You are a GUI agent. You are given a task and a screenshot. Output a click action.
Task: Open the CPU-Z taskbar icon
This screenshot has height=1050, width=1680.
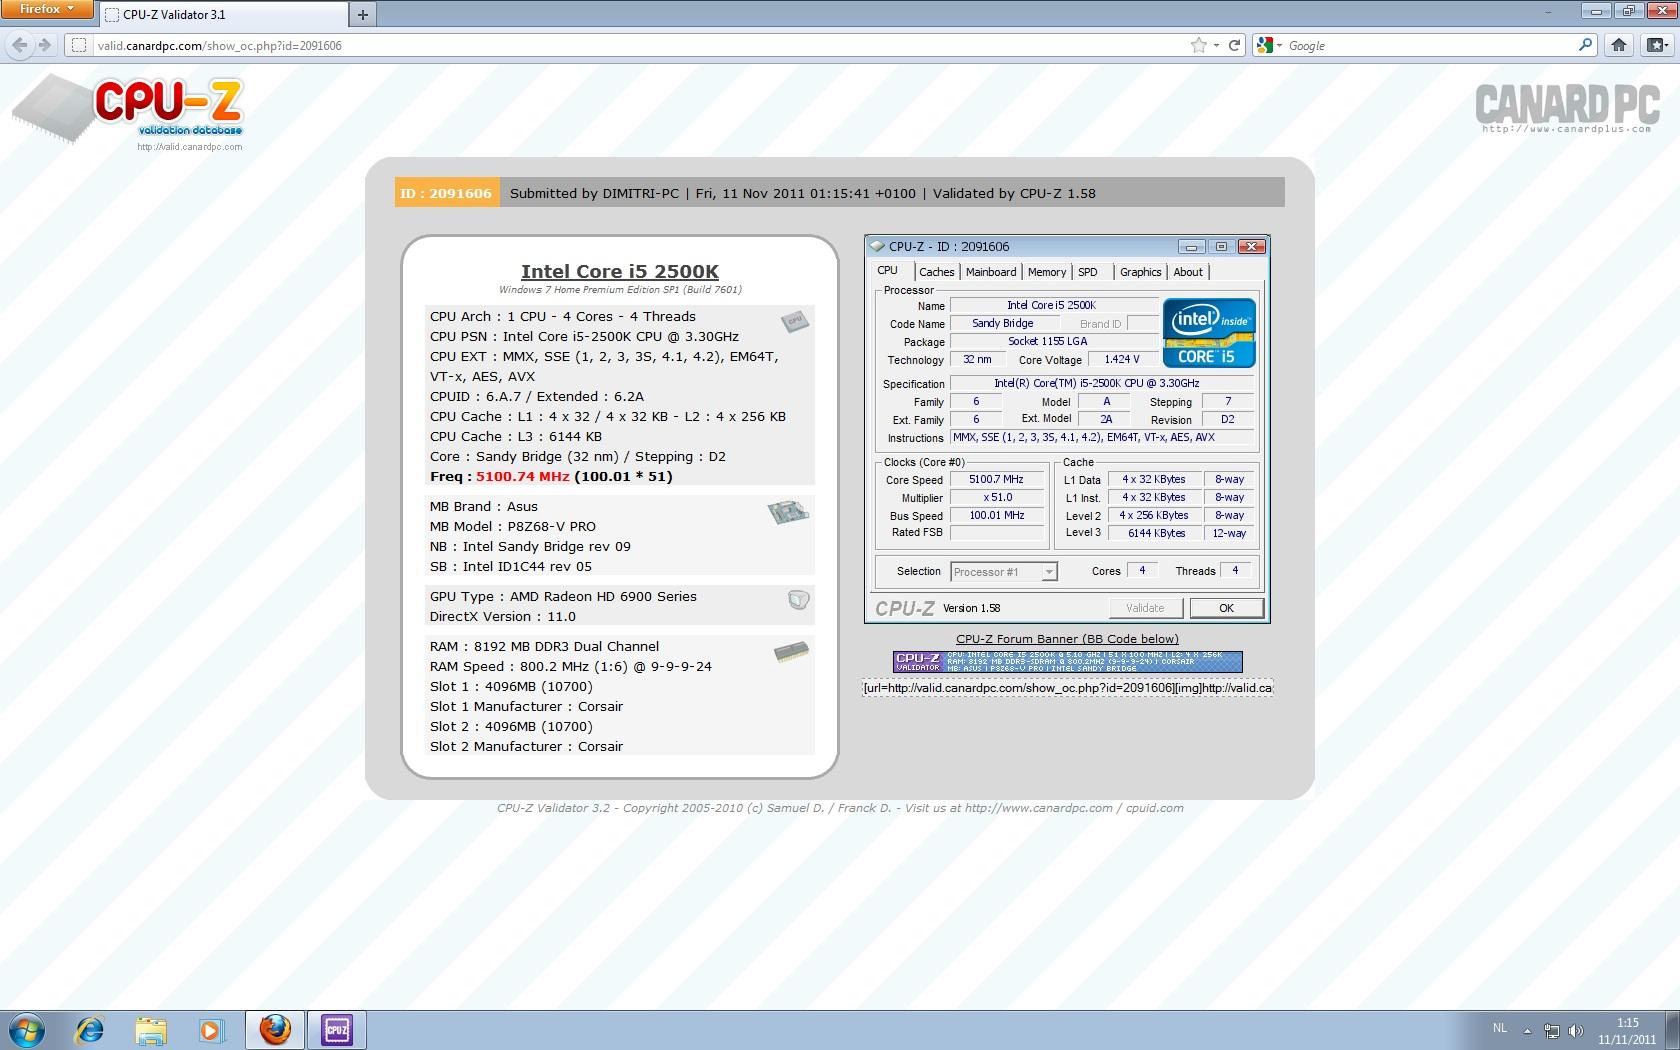(337, 1030)
